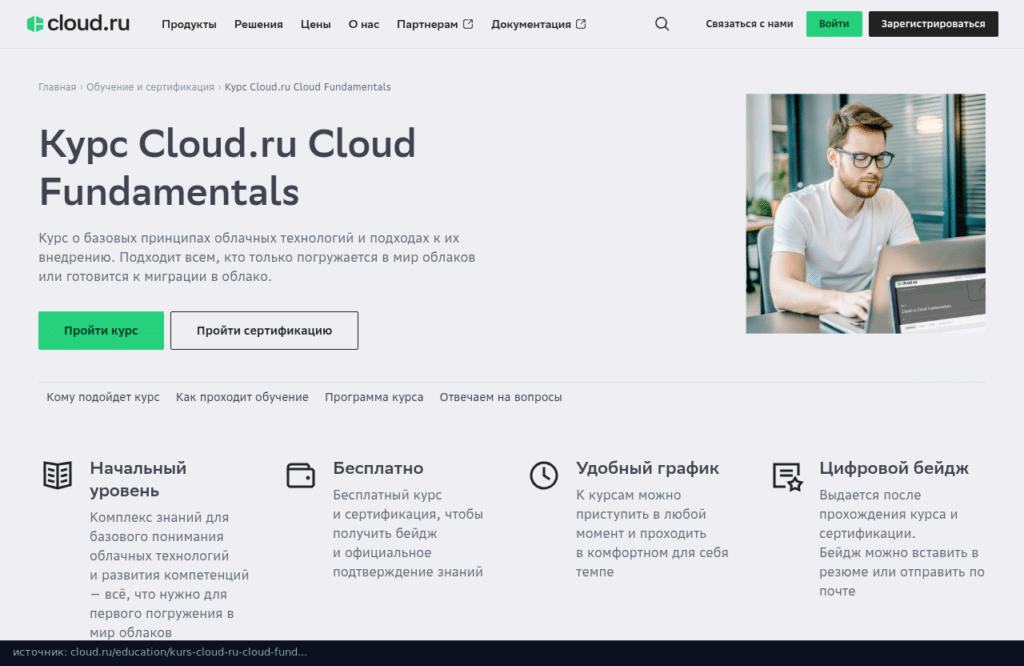
Task: Click the clock icon for Удобный график
Action: coord(543,475)
